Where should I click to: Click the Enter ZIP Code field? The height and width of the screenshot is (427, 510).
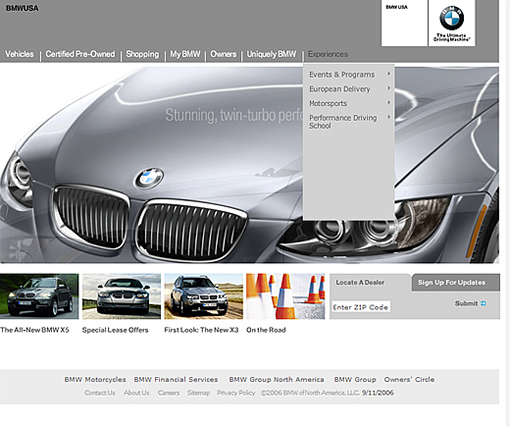pos(361,307)
